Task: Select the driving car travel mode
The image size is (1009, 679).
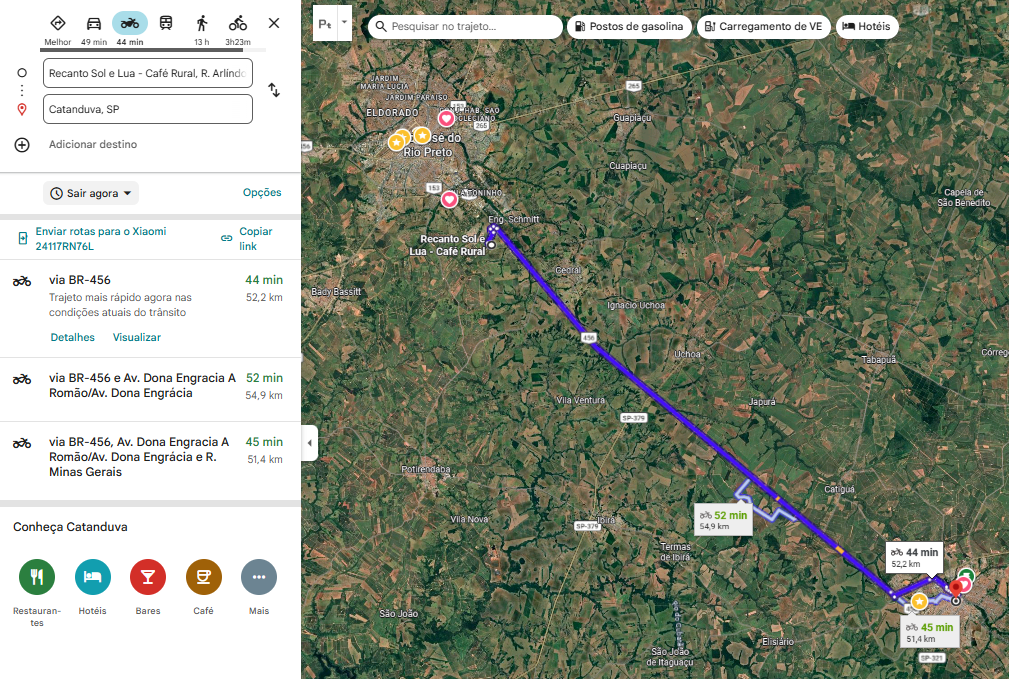Action: tap(93, 24)
